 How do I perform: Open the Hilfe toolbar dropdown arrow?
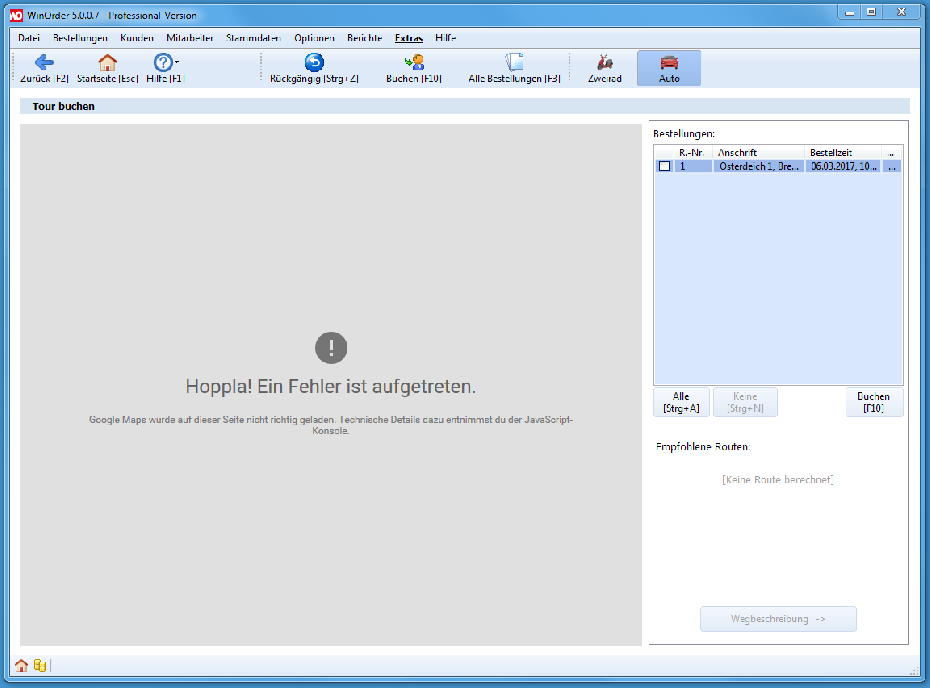pyautogui.click(x=177, y=62)
